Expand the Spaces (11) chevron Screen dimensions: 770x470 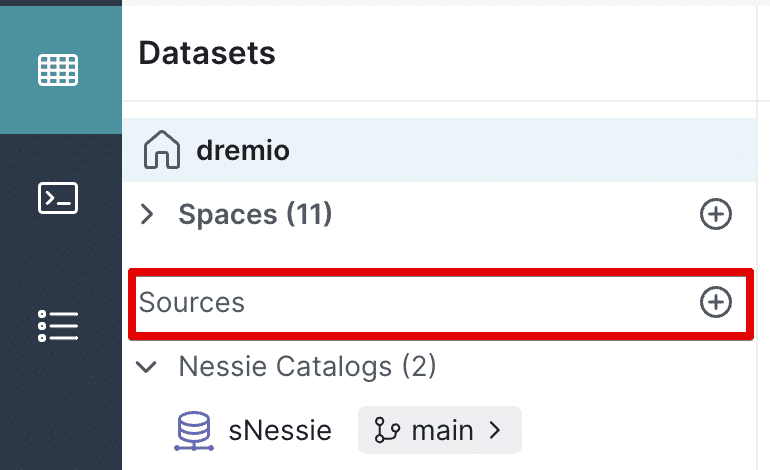pyautogui.click(x=147, y=215)
